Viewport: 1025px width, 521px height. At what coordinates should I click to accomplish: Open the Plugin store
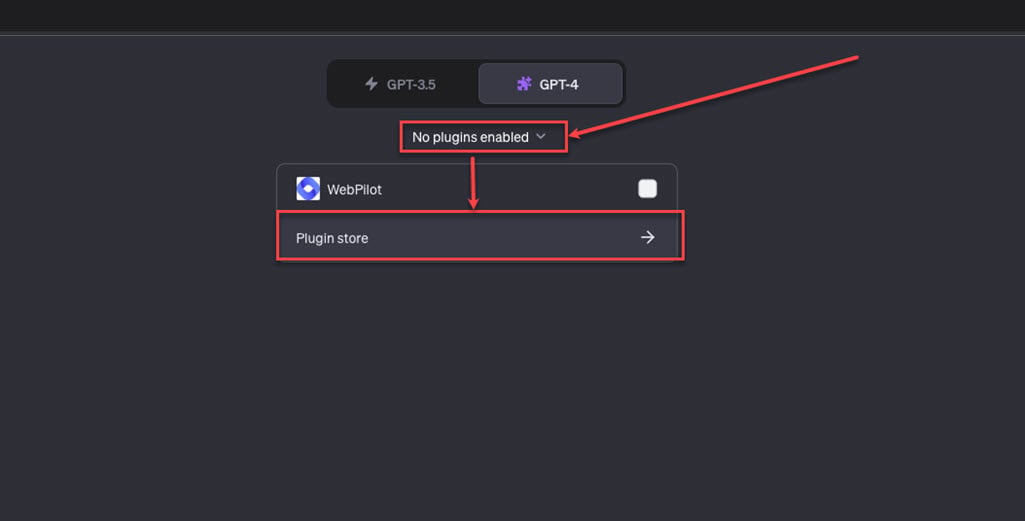coord(477,237)
